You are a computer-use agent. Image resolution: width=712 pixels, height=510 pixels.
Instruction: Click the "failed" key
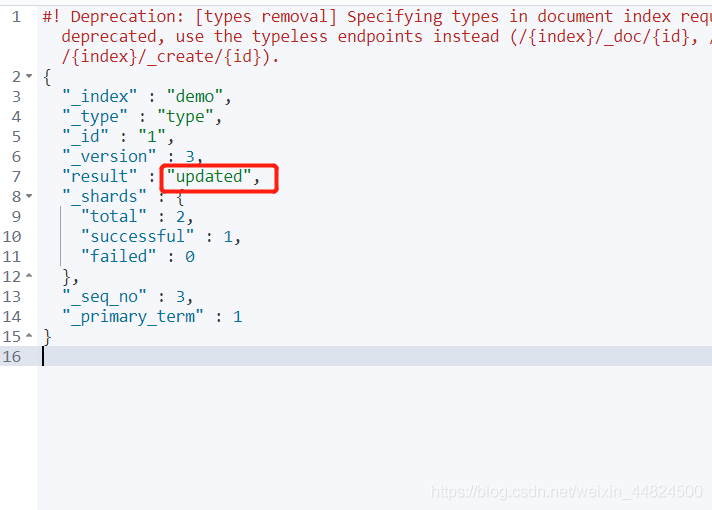point(119,256)
